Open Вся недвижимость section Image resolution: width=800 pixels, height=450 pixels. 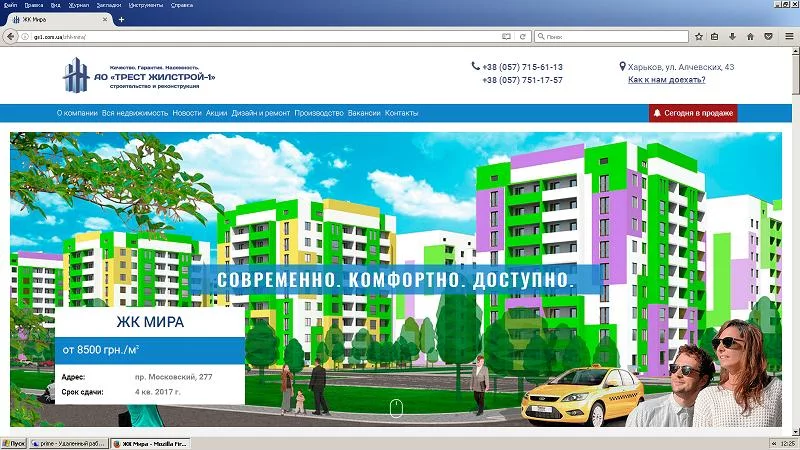click(x=135, y=113)
